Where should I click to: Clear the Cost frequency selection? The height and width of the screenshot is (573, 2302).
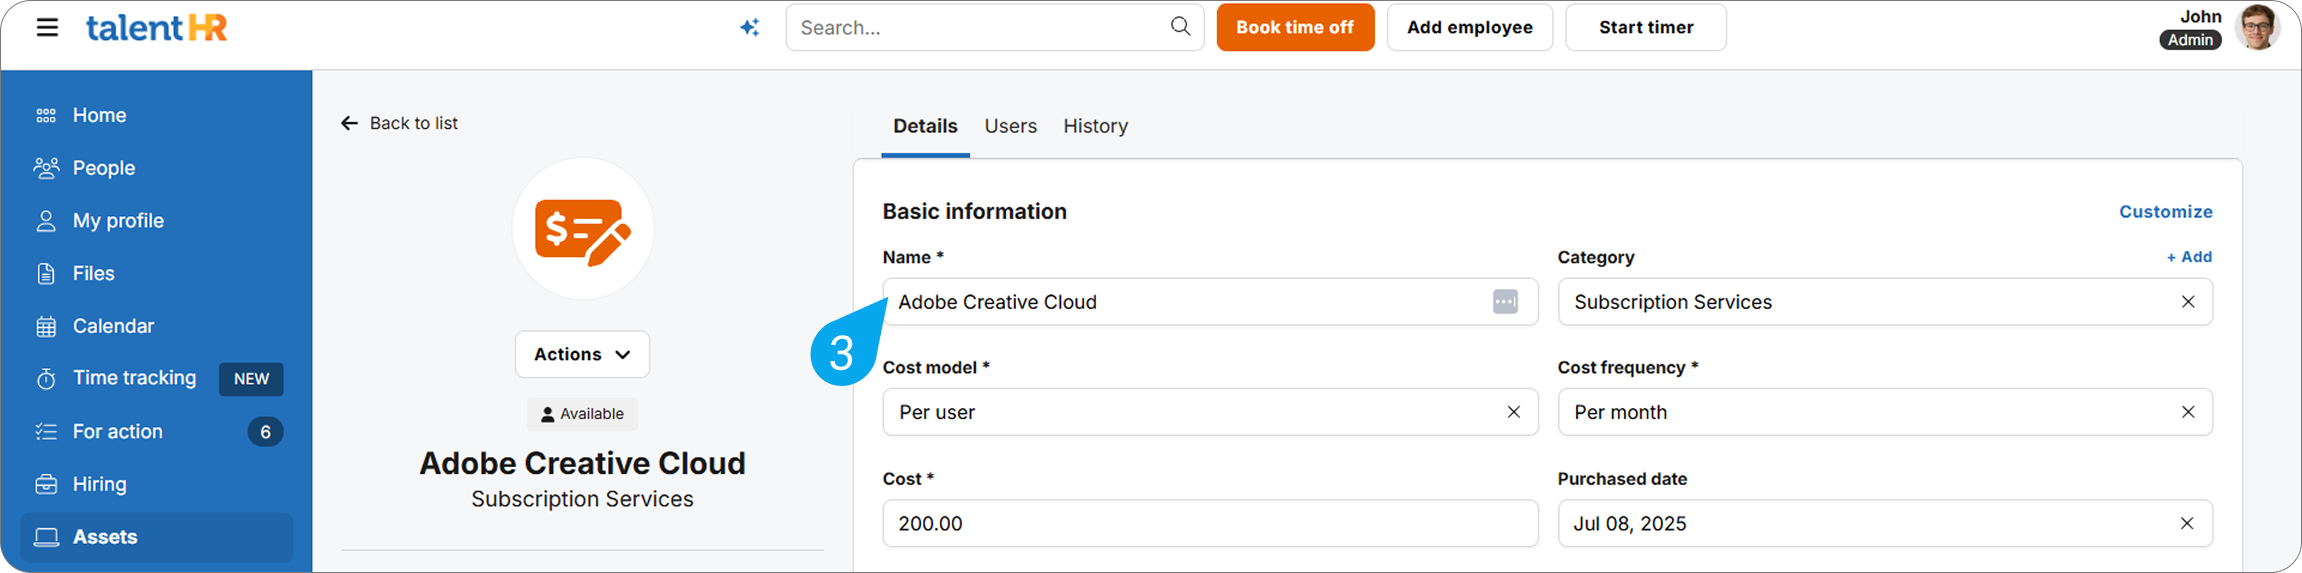pyautogui.click(x=2188, y=412)
